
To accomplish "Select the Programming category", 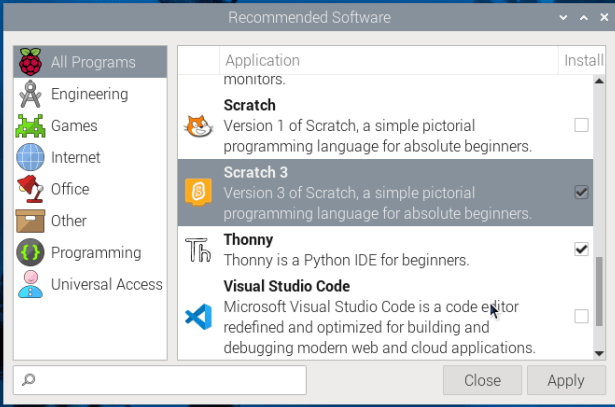I will (x=90, y=253).
